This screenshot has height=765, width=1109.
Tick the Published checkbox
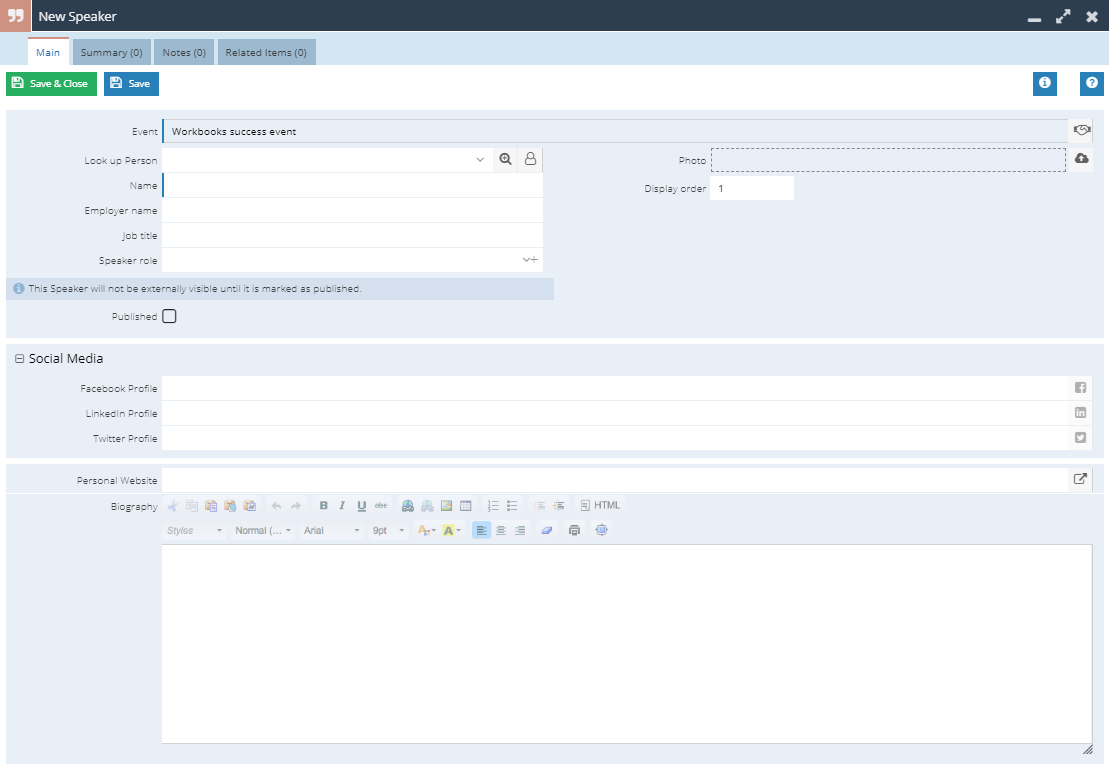click(x=169, y=316)
